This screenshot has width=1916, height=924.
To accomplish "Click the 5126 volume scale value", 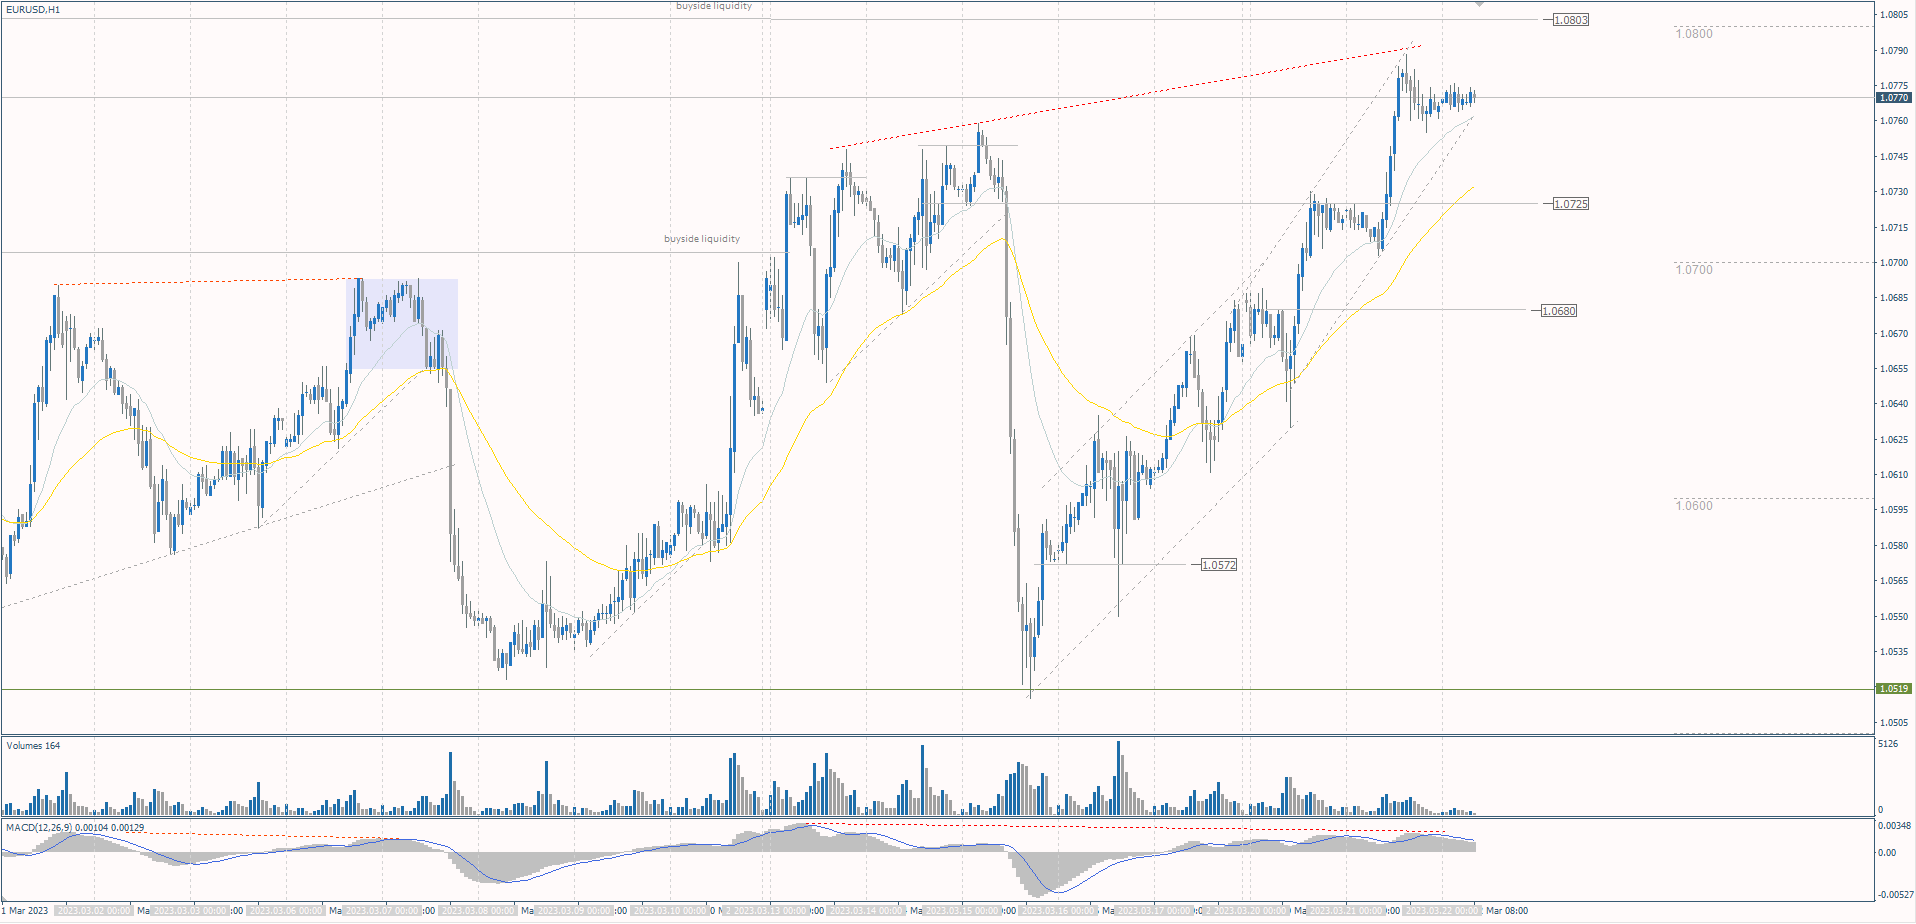I will point(1888,744).
